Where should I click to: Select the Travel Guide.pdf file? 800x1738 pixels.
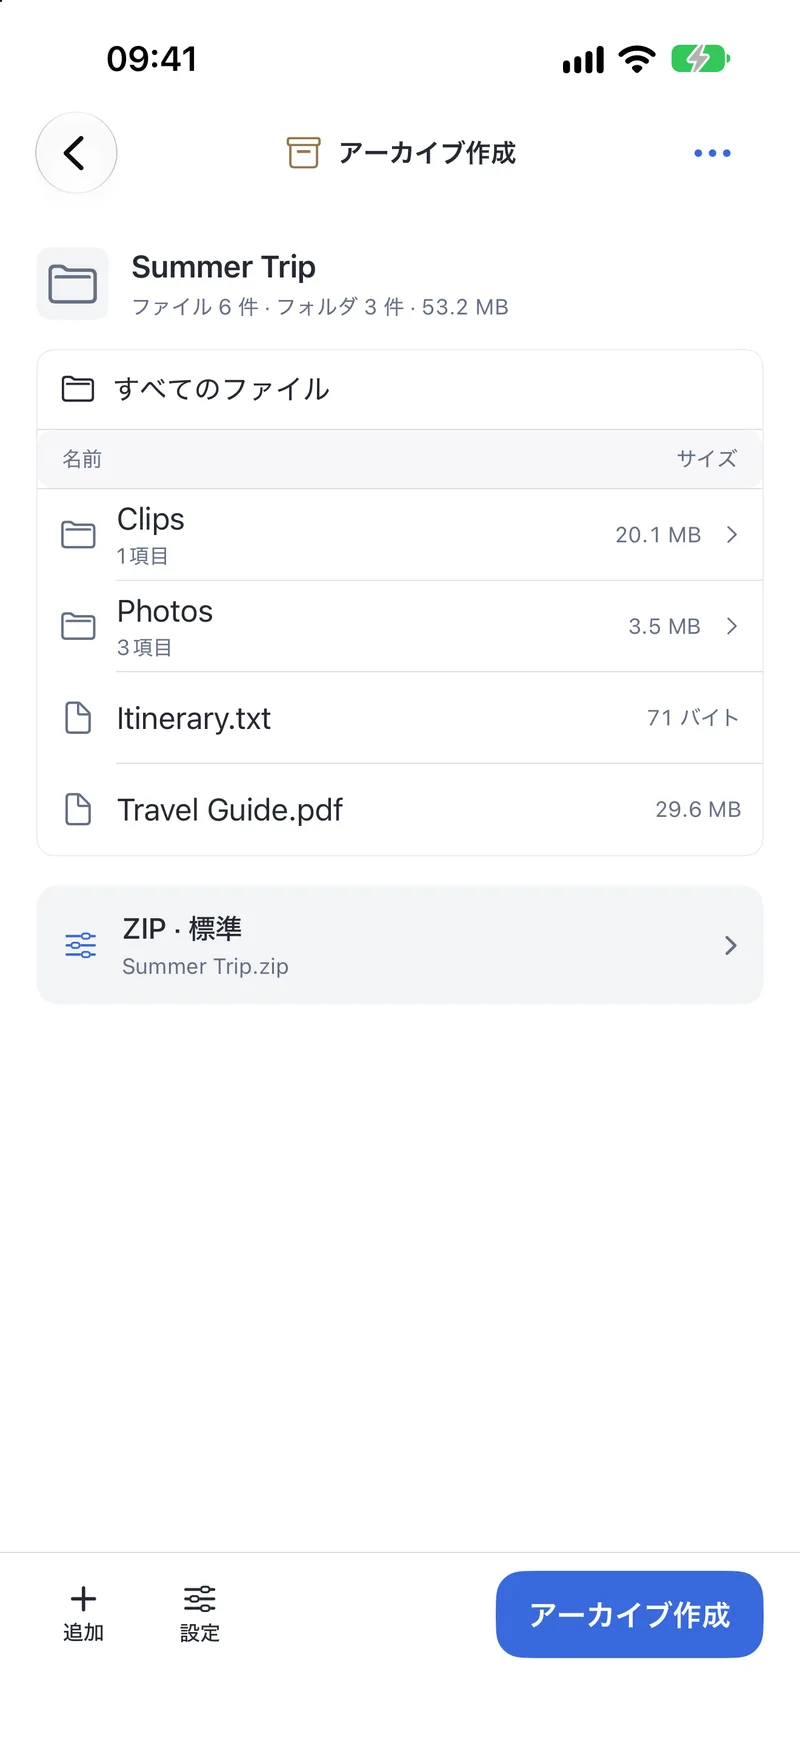[400, 809]
